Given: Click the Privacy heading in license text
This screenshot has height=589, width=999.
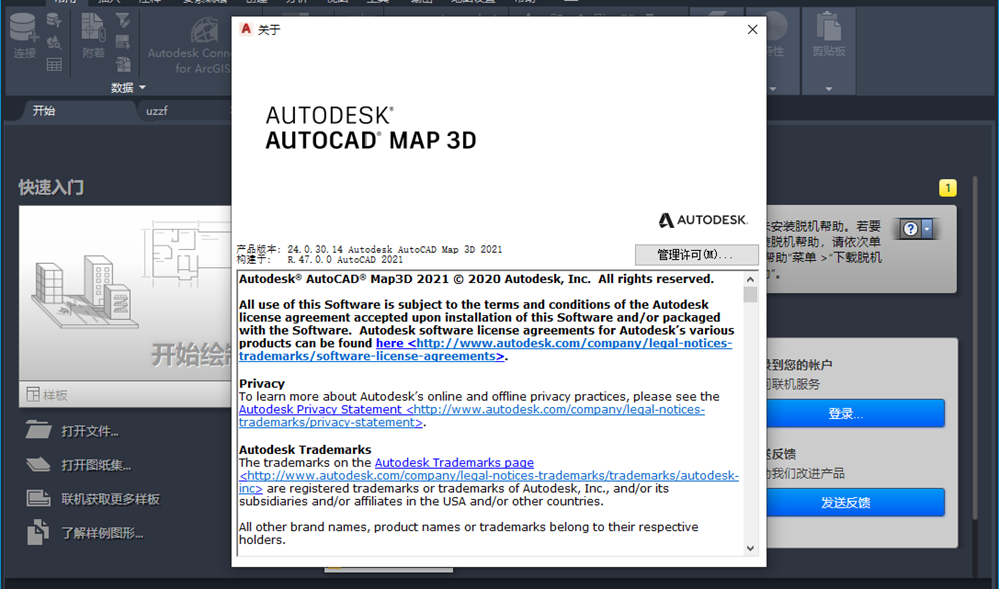Looking at the screenshot, I should pyautogui.click(x=262, y=384).
